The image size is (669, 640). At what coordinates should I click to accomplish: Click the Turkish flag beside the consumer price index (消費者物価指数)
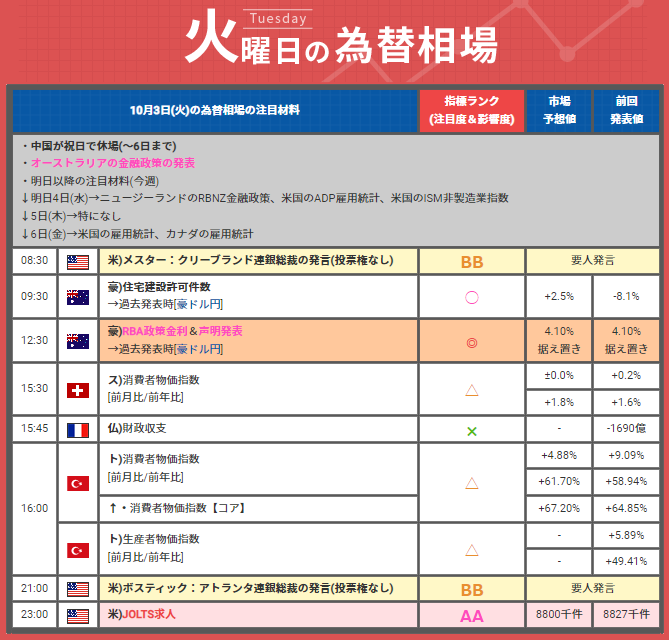tap(78, 483)
